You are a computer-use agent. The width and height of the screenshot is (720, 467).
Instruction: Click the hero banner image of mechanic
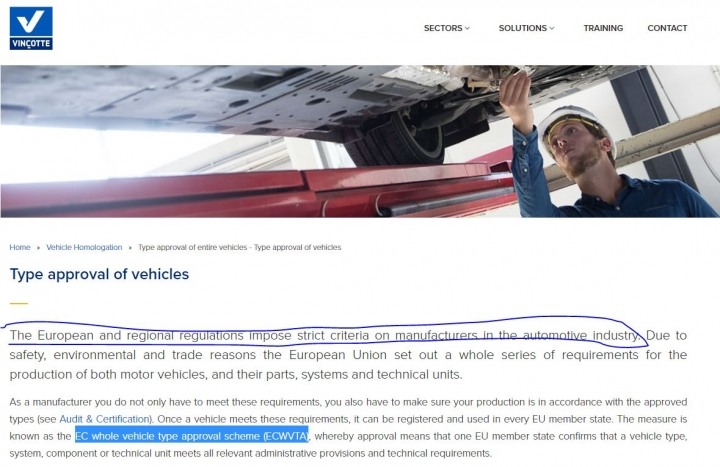tap(360, 141)
